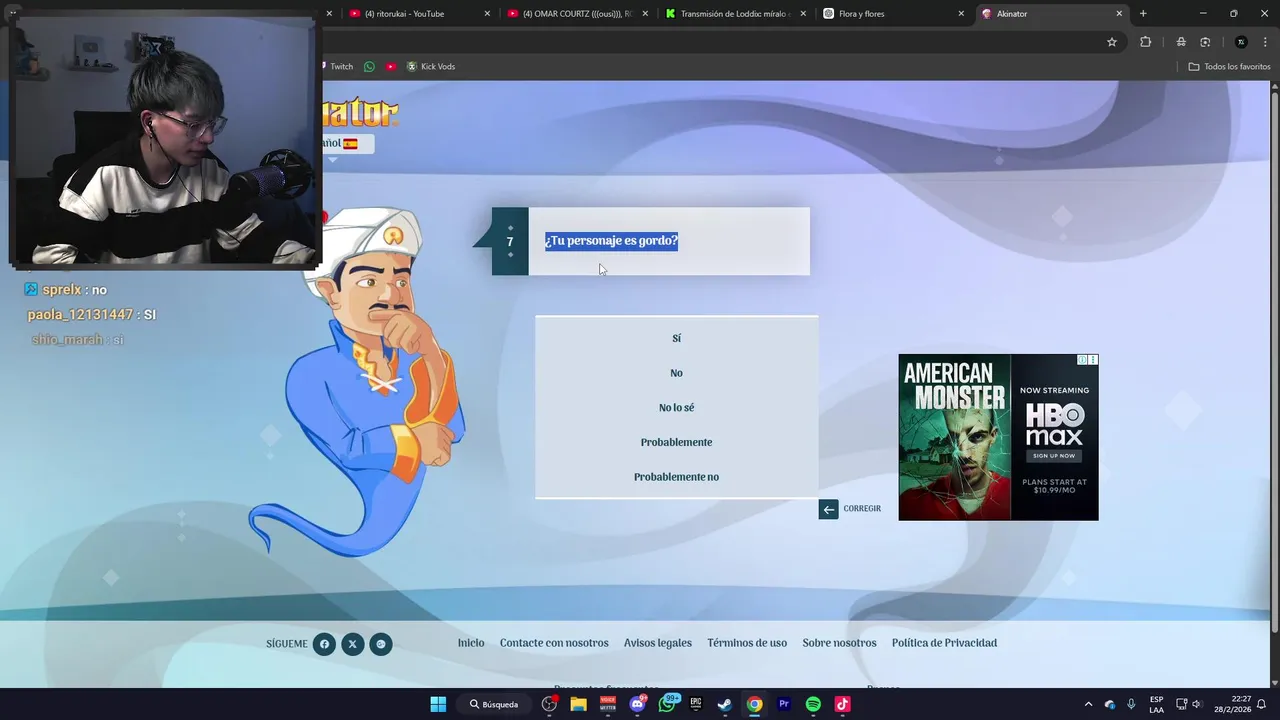Open Google Chrome taskbar icon
Image resolution: width=1280 pixels, height=720 pixels.
[x=754, y=704]
